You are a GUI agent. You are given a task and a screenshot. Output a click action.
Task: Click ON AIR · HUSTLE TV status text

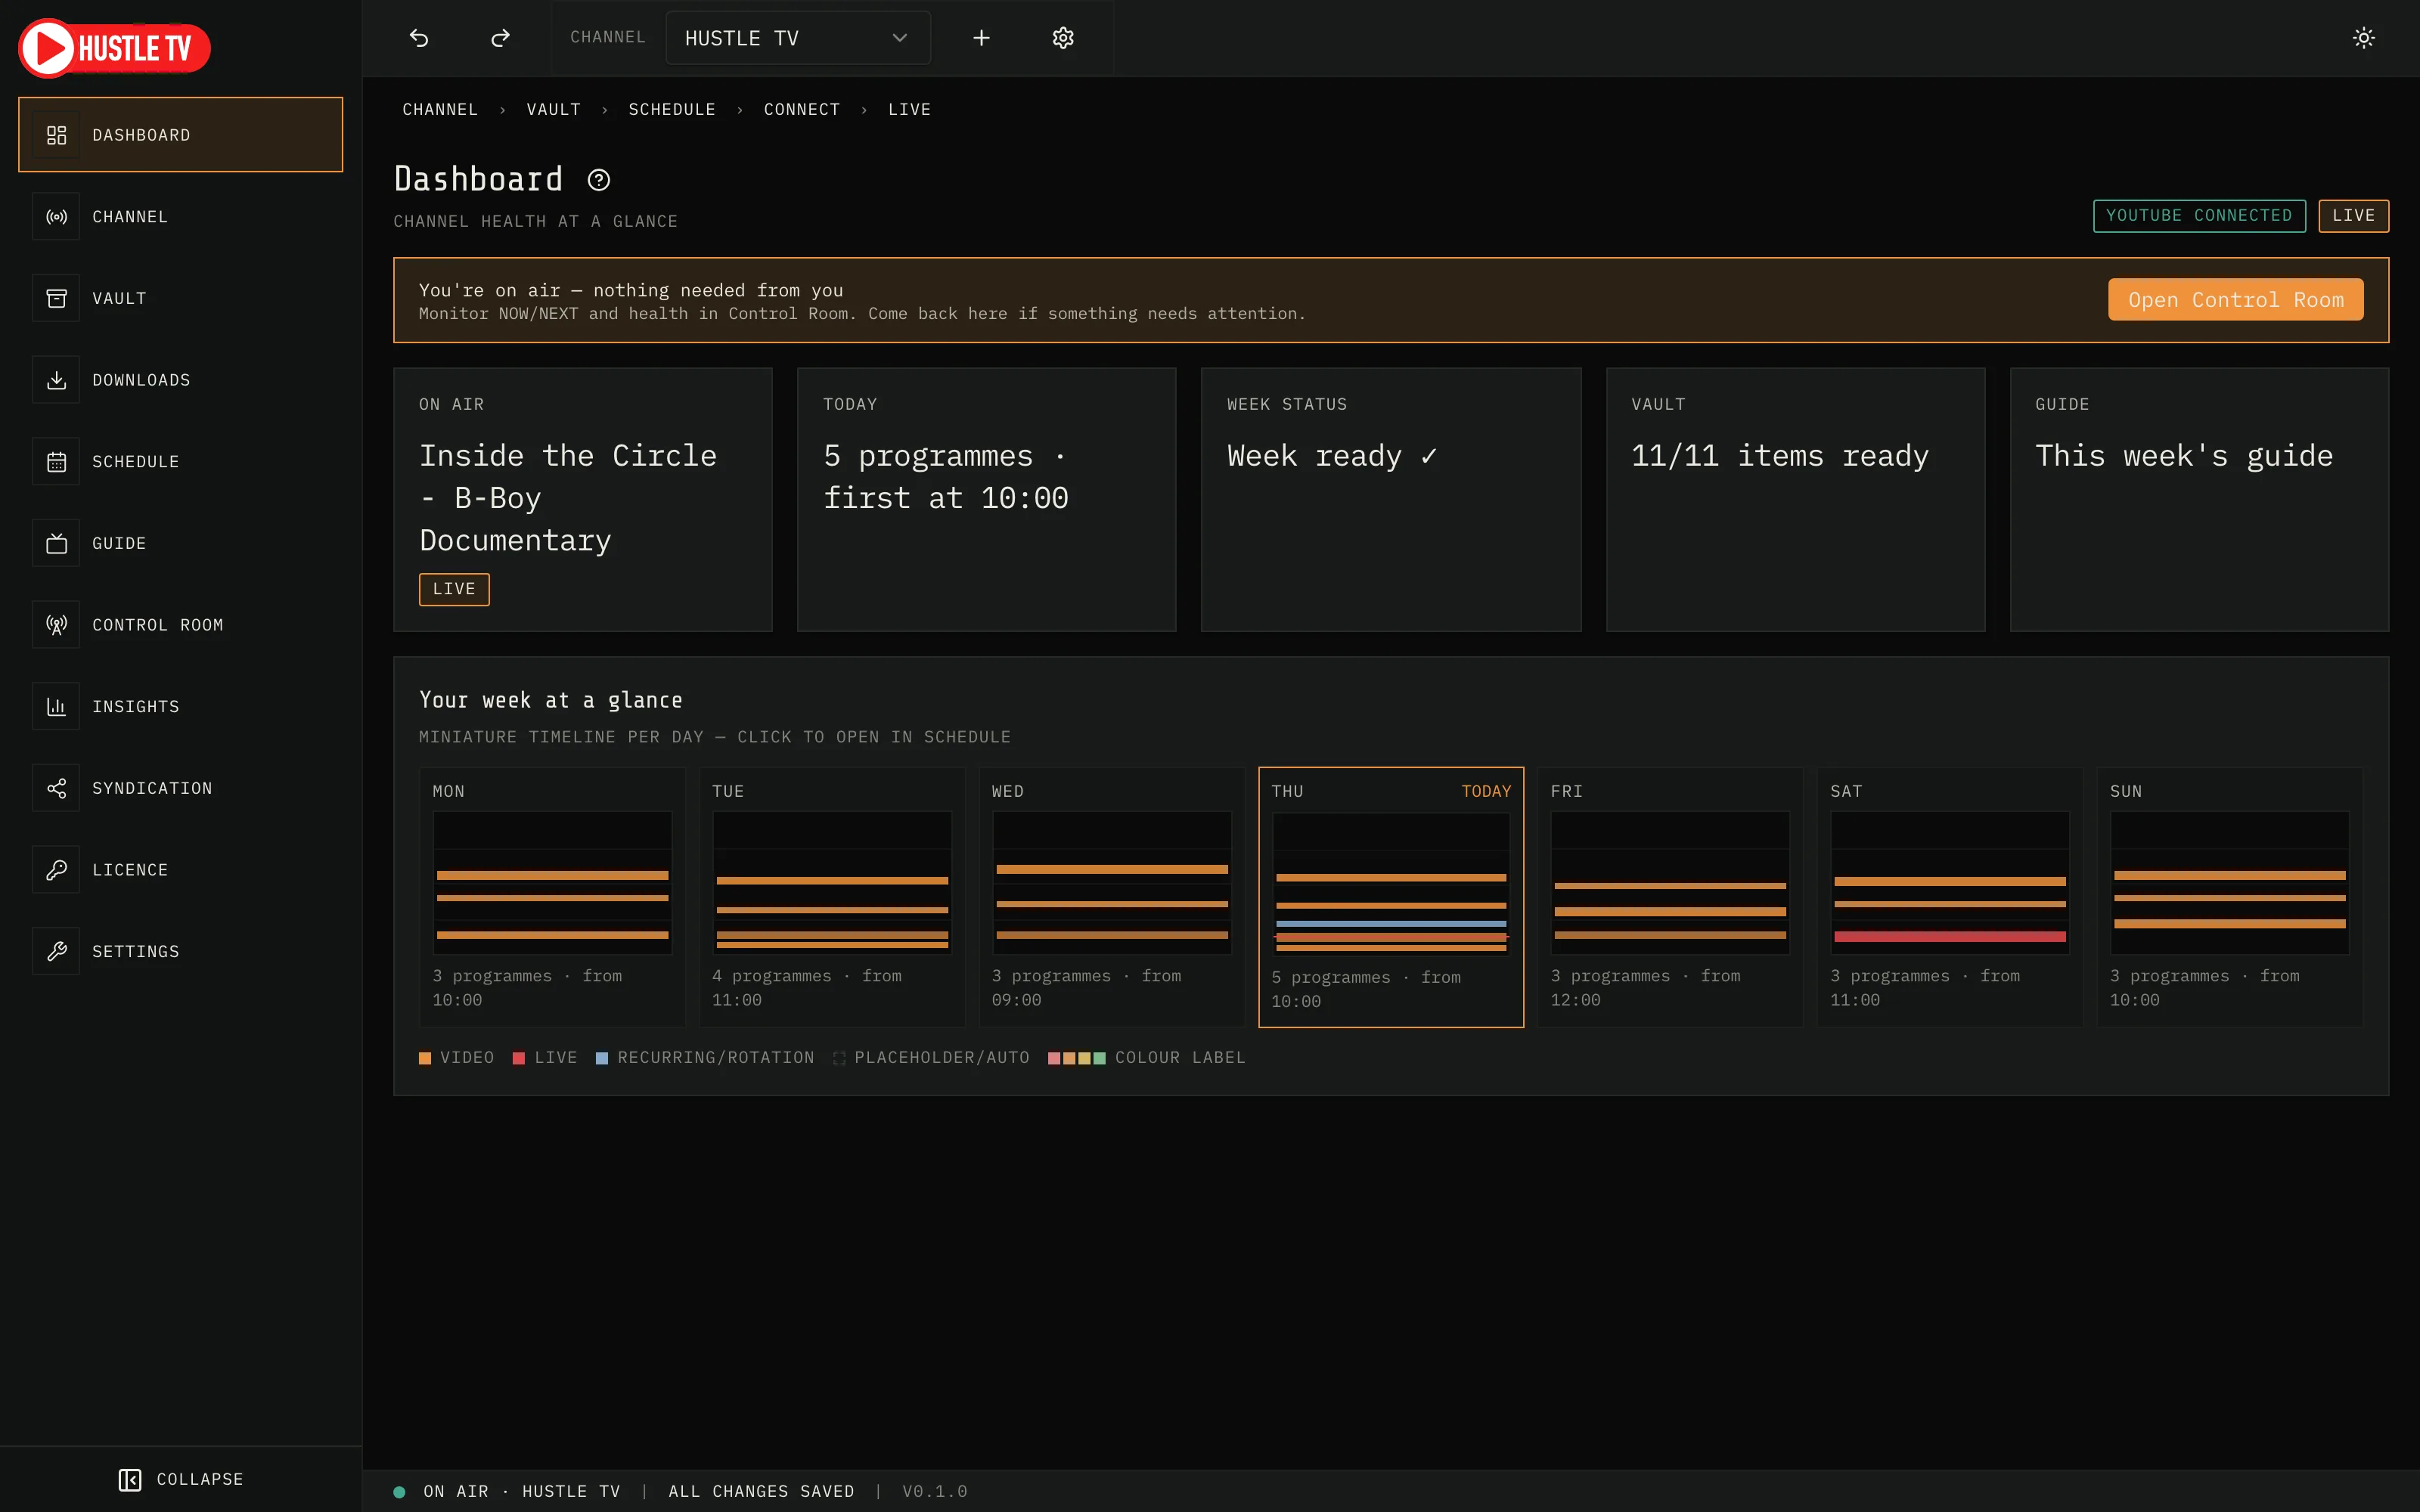521,1492
